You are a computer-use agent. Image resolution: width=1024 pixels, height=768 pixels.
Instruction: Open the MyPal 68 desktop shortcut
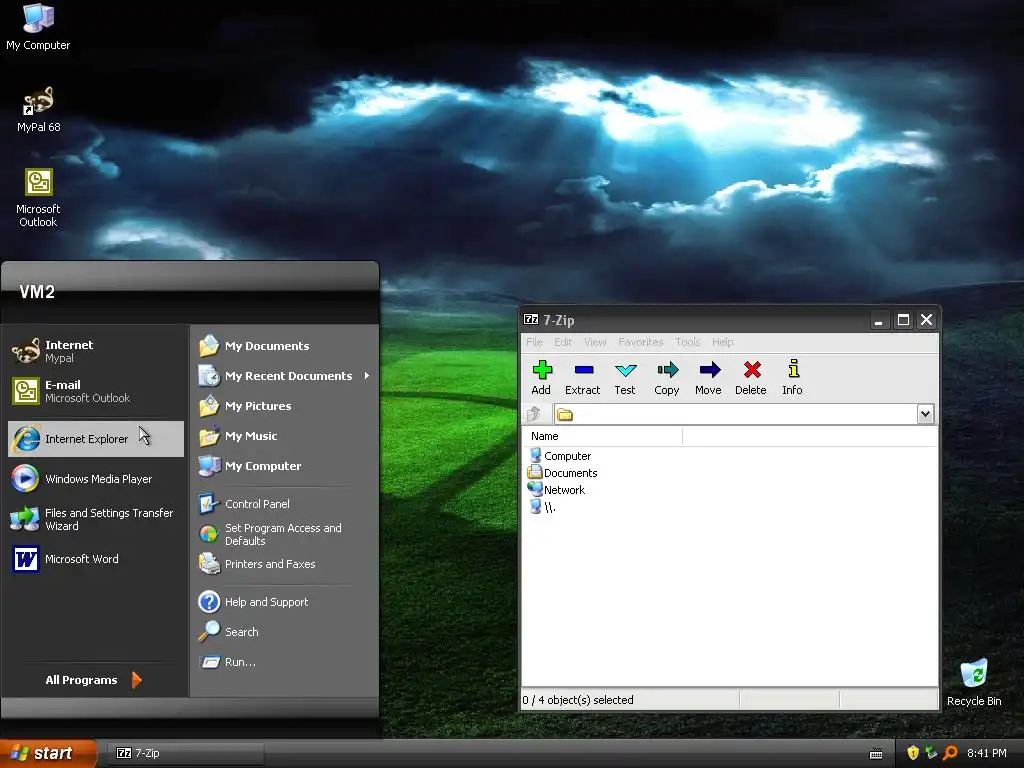[x=38, y=110]
